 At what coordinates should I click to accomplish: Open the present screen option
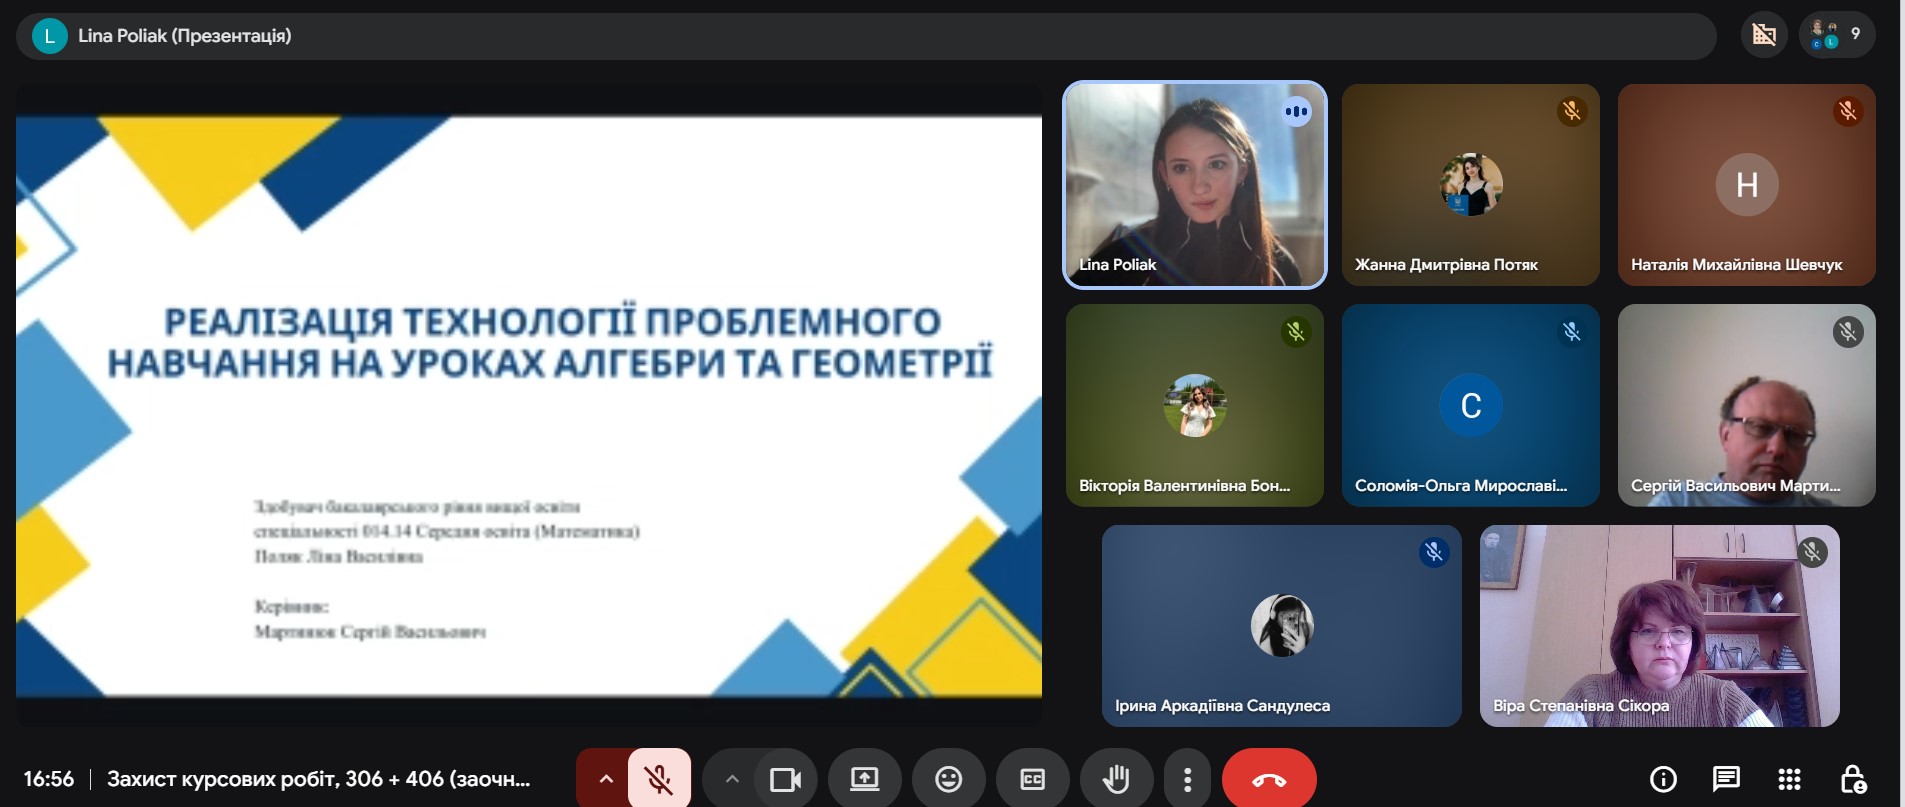point(864,778)
